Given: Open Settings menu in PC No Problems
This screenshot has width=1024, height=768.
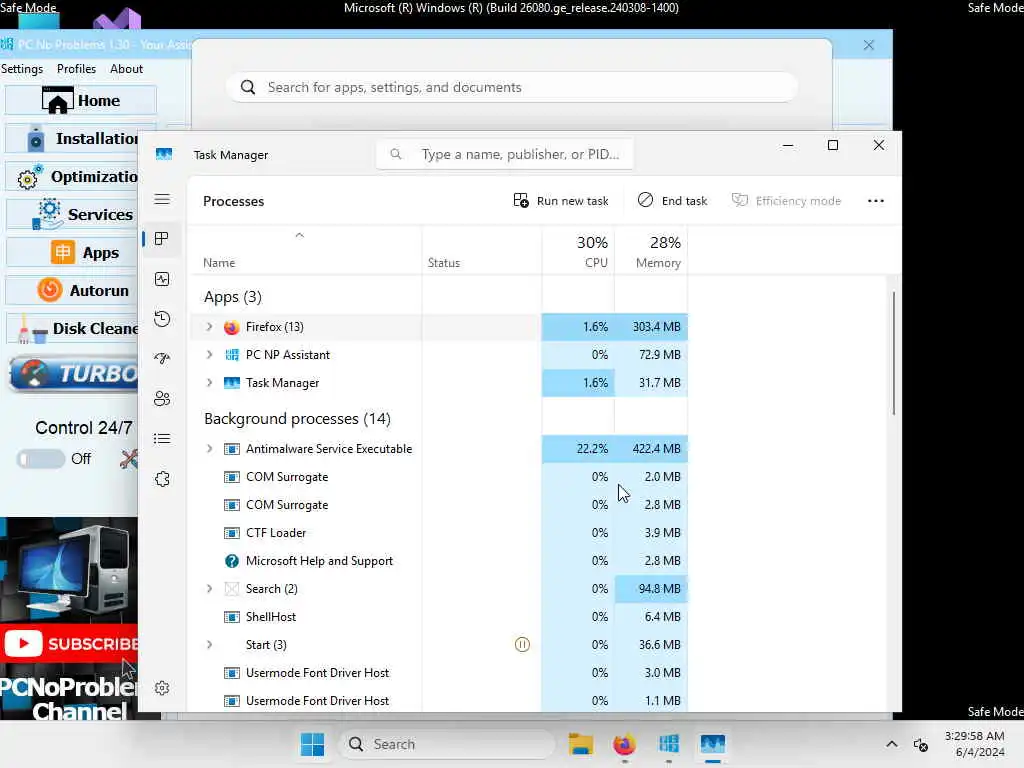Looking at the screenshot, I should point(22,69).
